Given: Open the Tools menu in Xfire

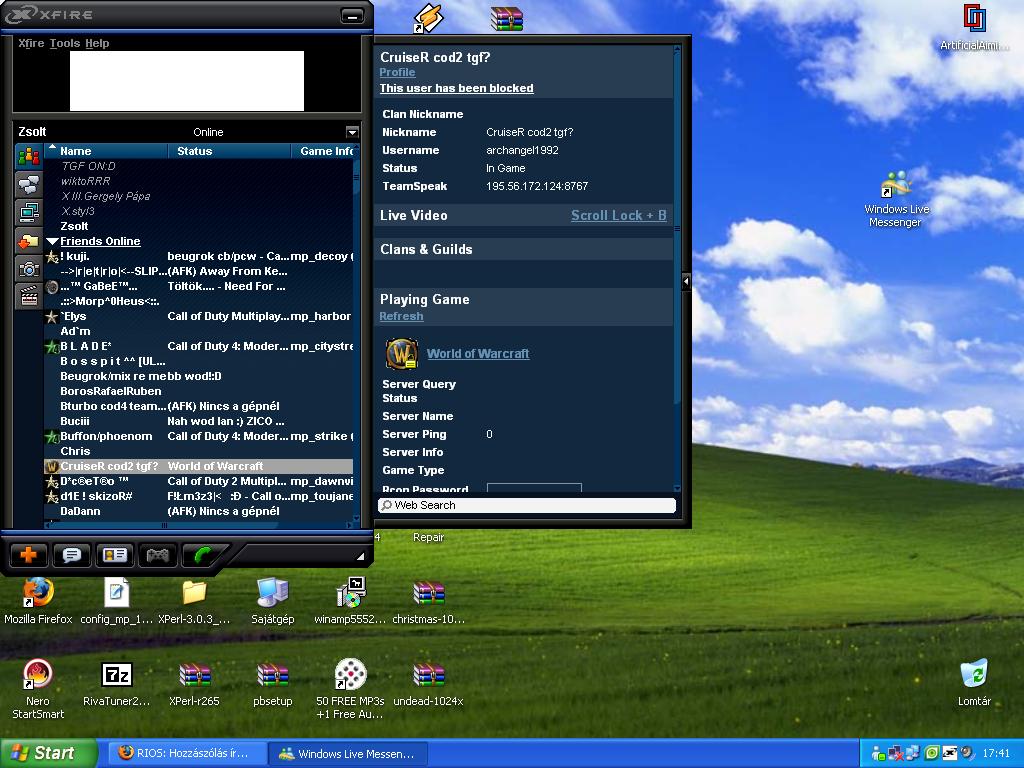Looking at the screenshot, I should 64,43.
